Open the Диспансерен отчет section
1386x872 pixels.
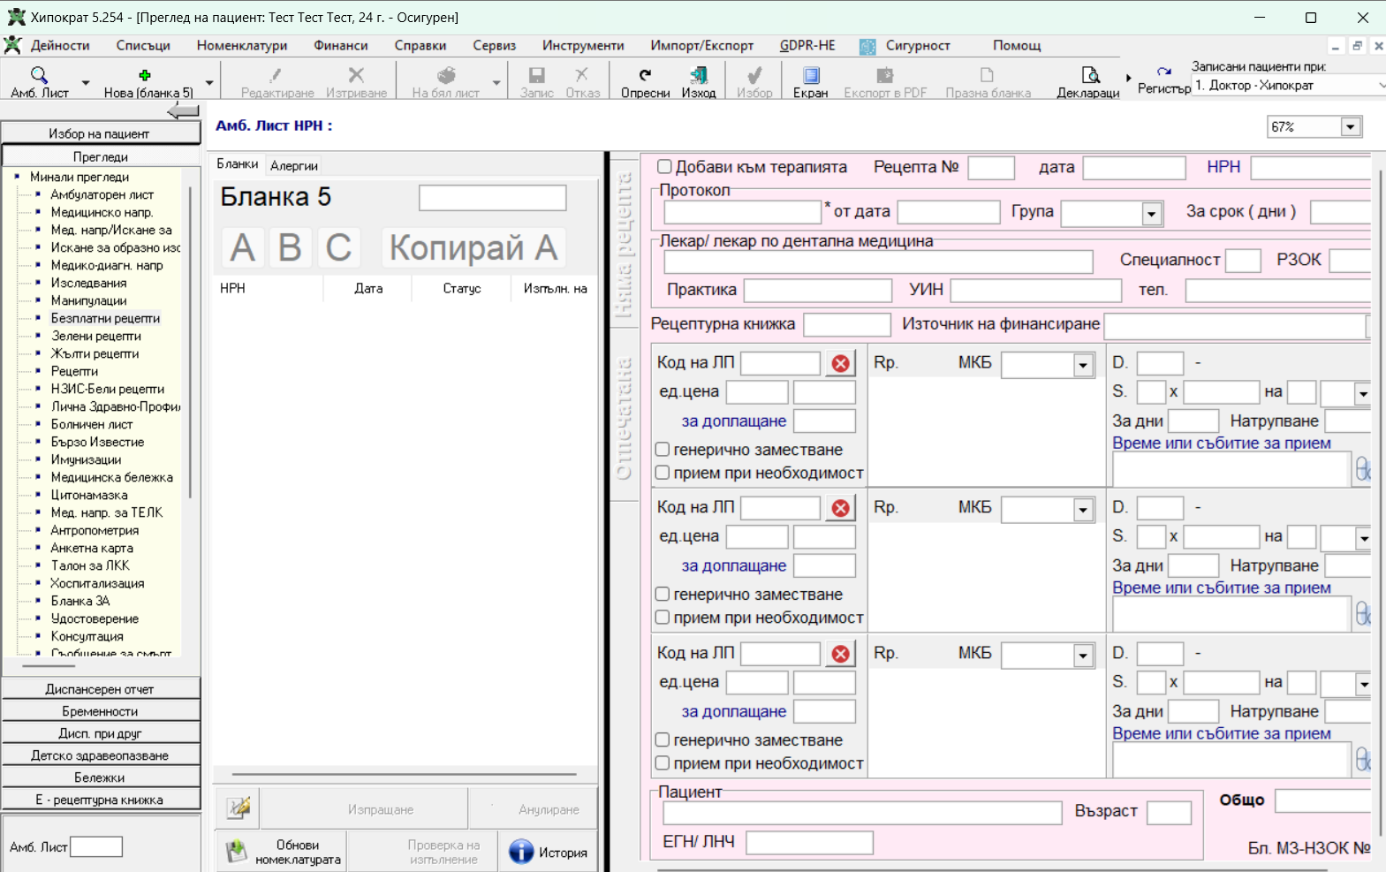click(100, 689)
